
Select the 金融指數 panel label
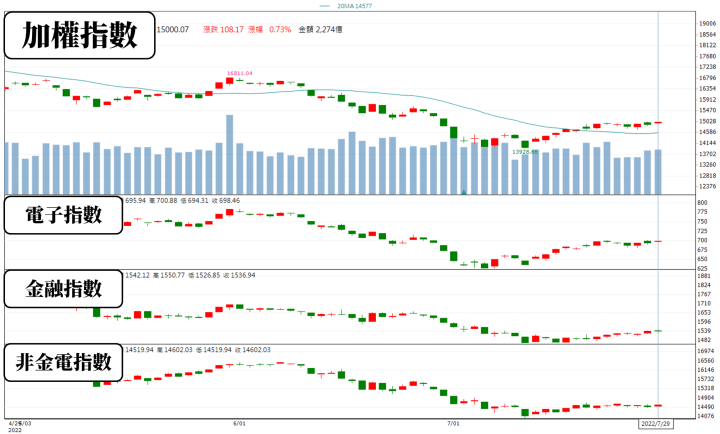[x=65, y=289]
